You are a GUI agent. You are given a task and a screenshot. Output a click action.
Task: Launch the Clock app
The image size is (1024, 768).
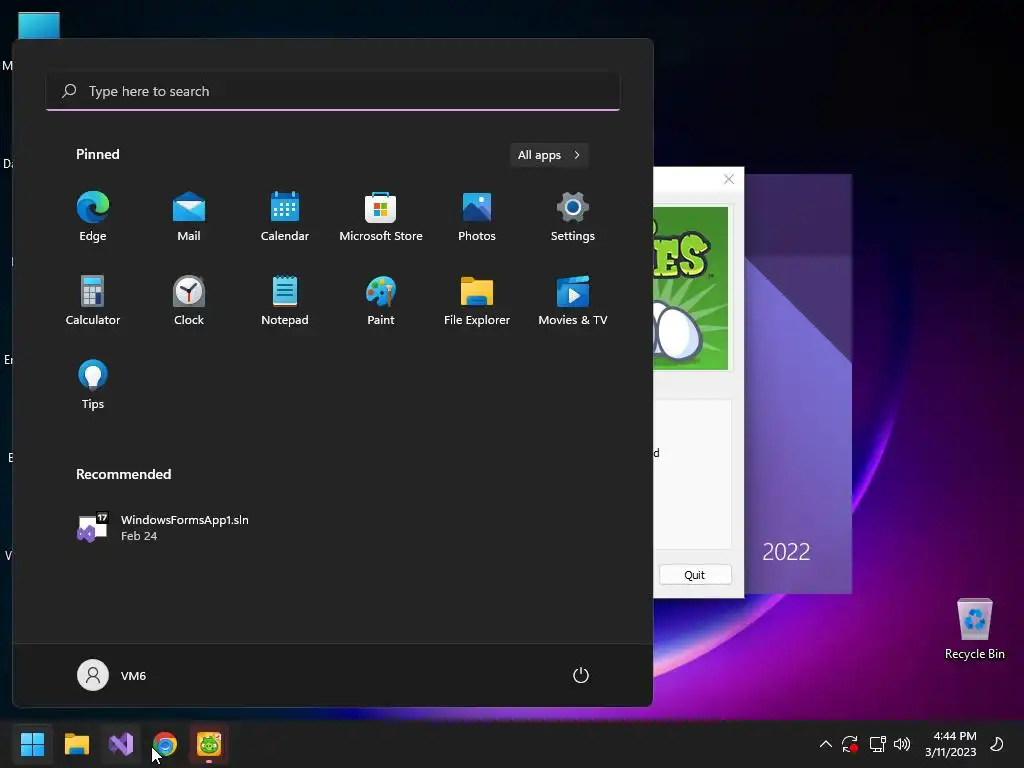pos(189,300)
